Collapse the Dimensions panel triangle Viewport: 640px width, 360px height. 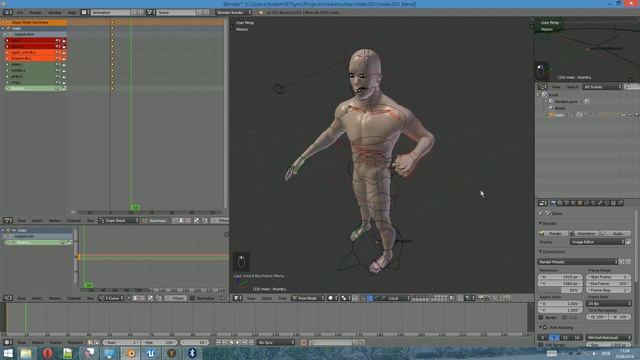(540, 252)
